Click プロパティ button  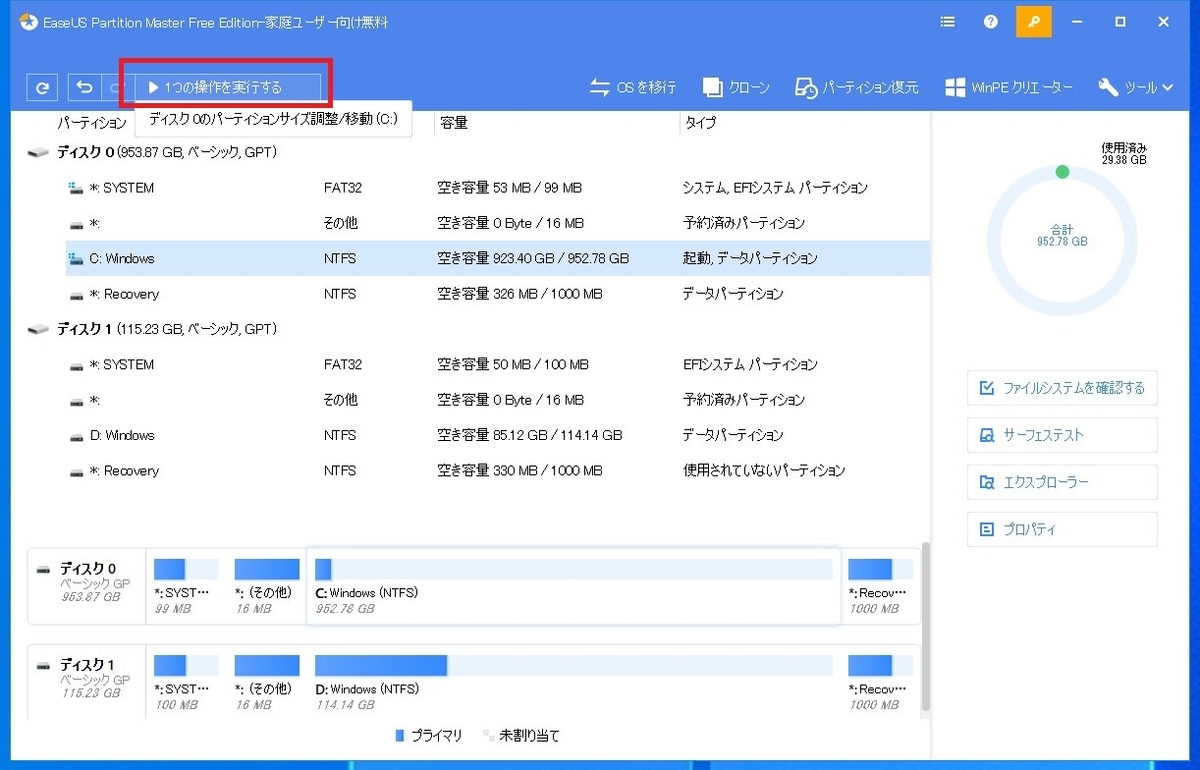(x=1062, y=529)
